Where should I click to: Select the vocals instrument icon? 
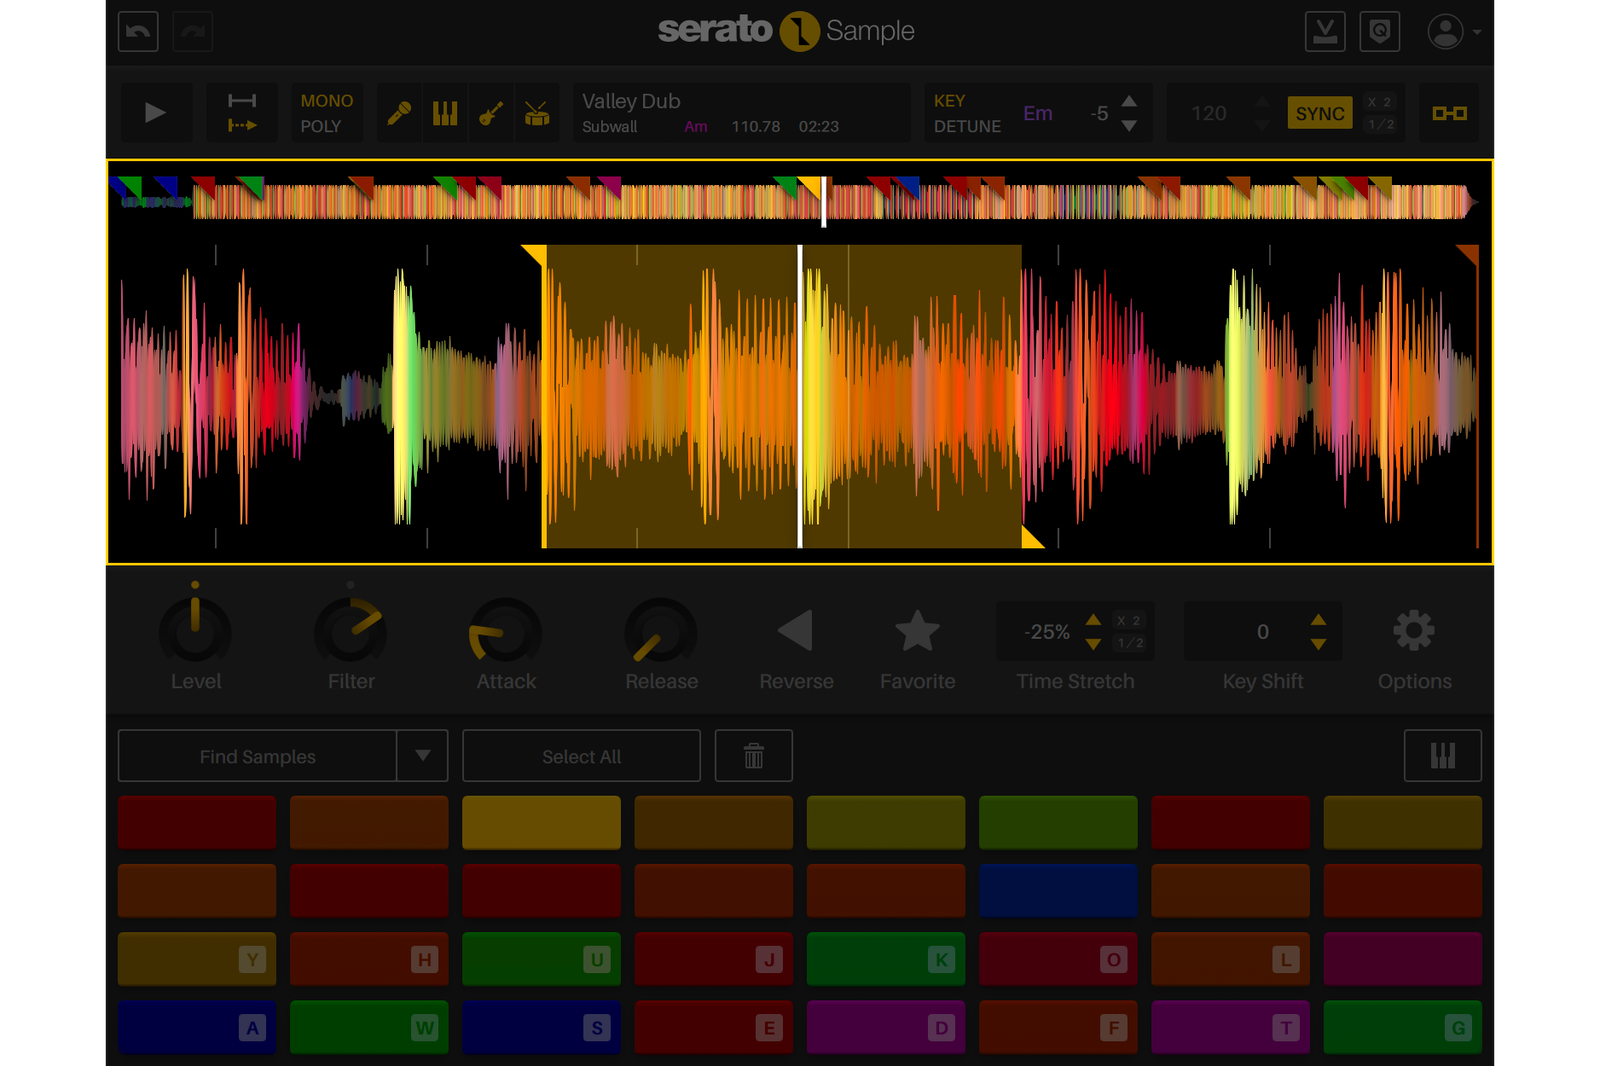click(398, 112)
